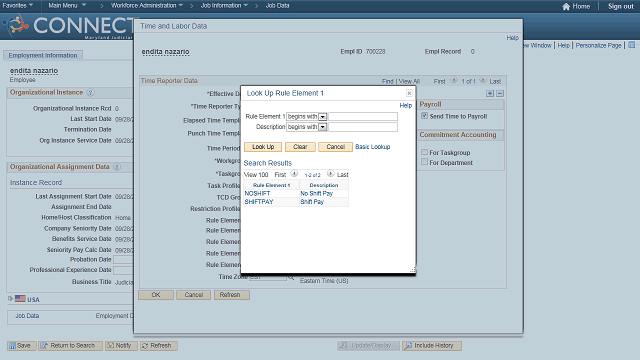This screenshot has height=360, width=640.
Task: Open Organizational Assignment Data help icon
Action: click(x=117, y=167)
